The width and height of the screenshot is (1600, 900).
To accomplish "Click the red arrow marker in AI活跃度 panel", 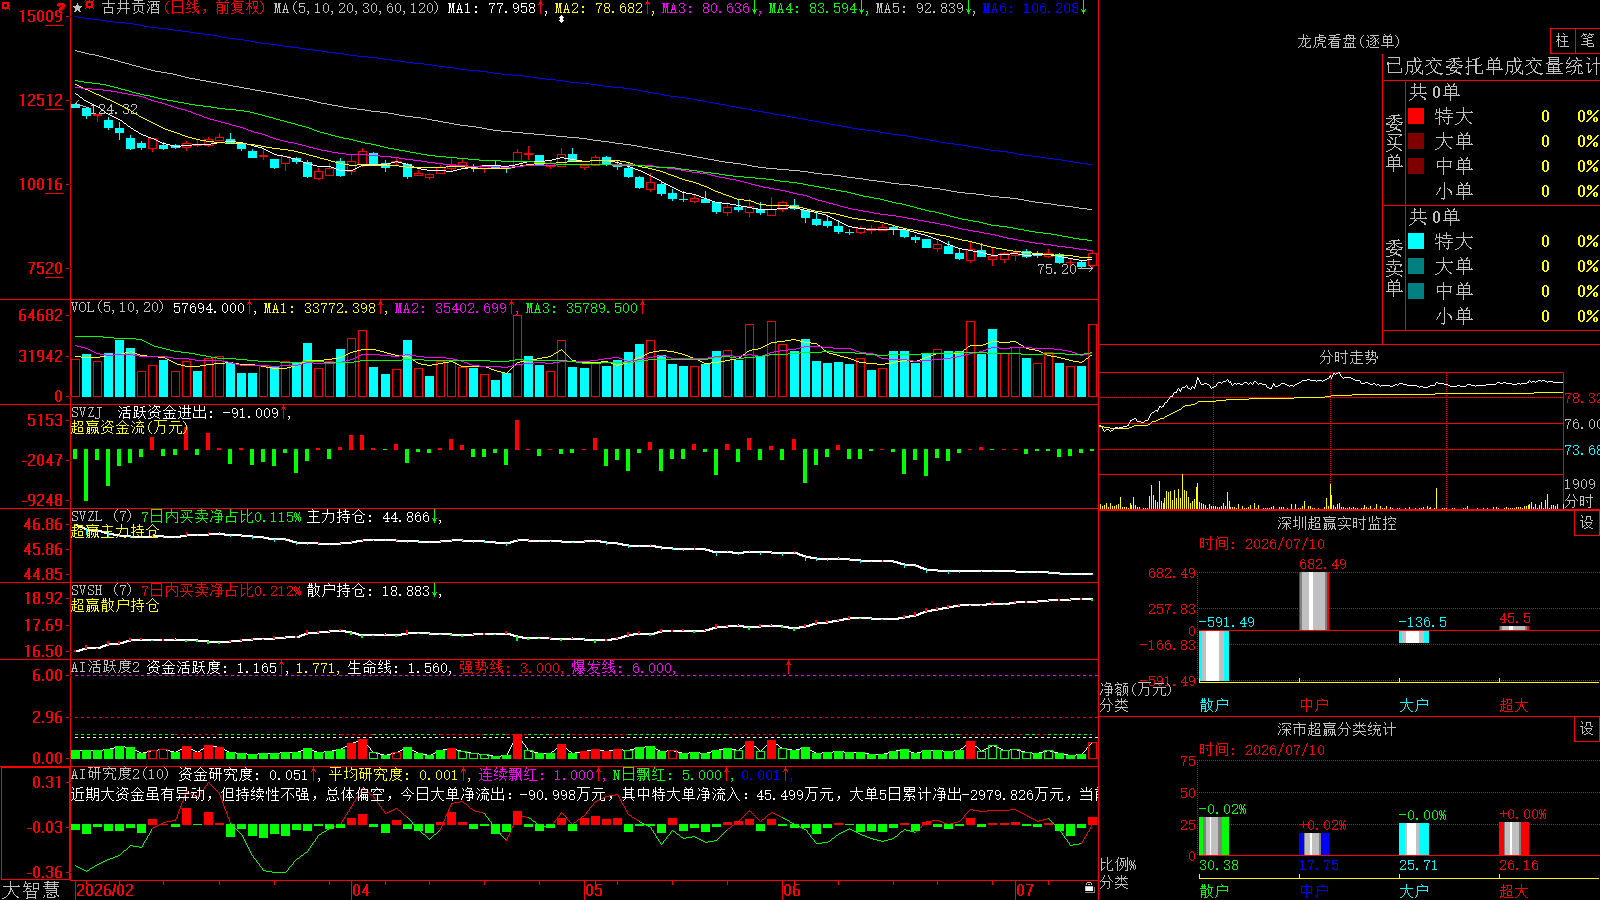I will [789, 666].
